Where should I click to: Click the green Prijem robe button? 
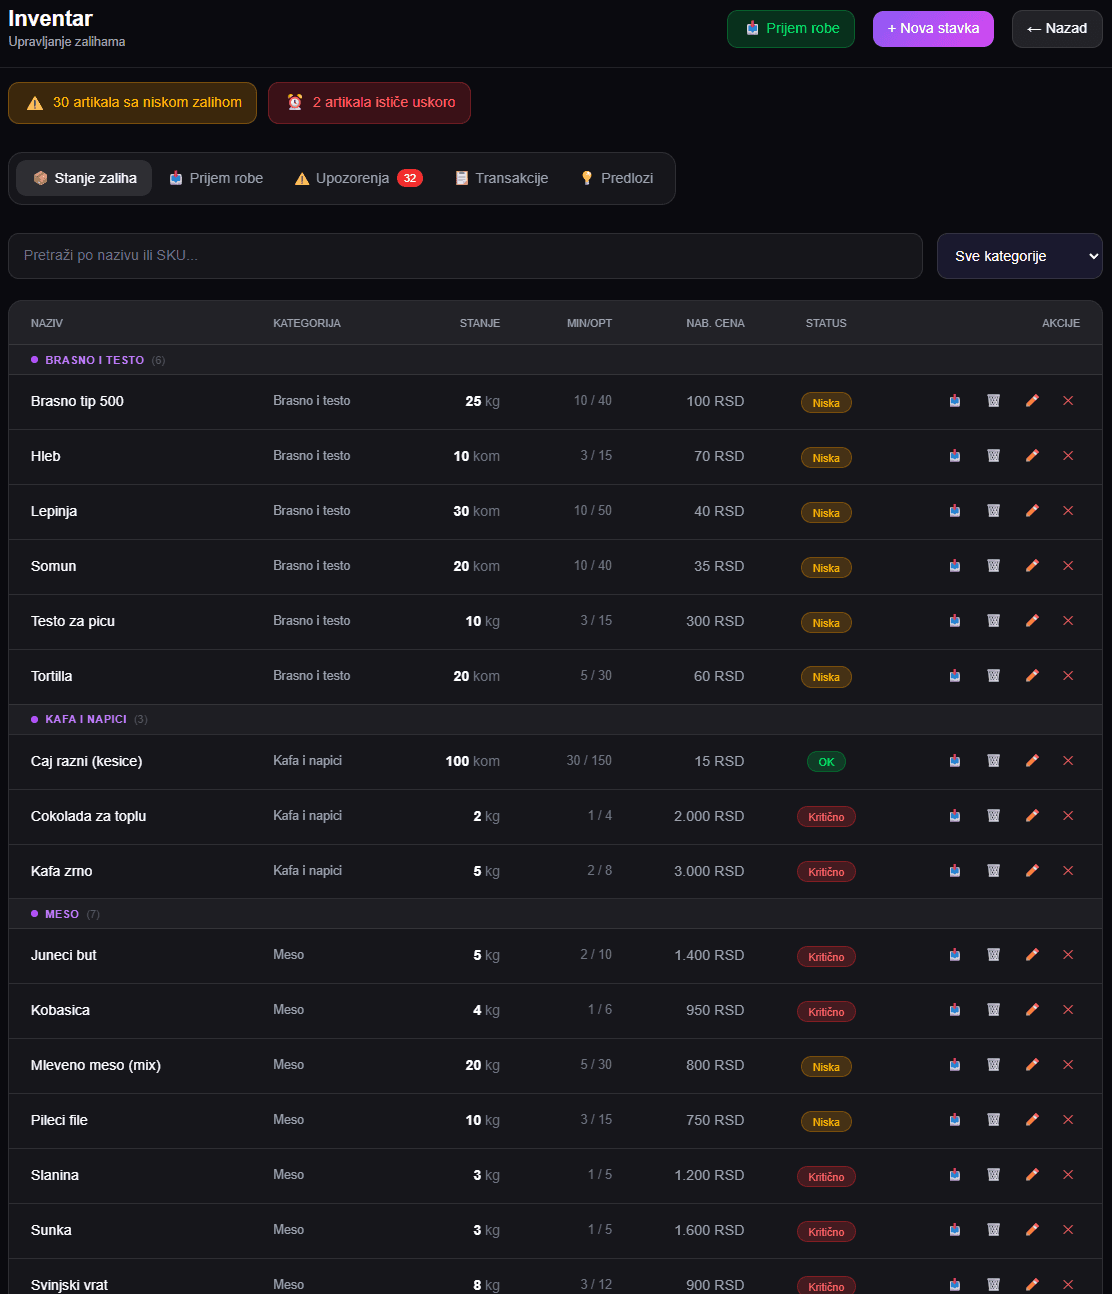[791, 29]
